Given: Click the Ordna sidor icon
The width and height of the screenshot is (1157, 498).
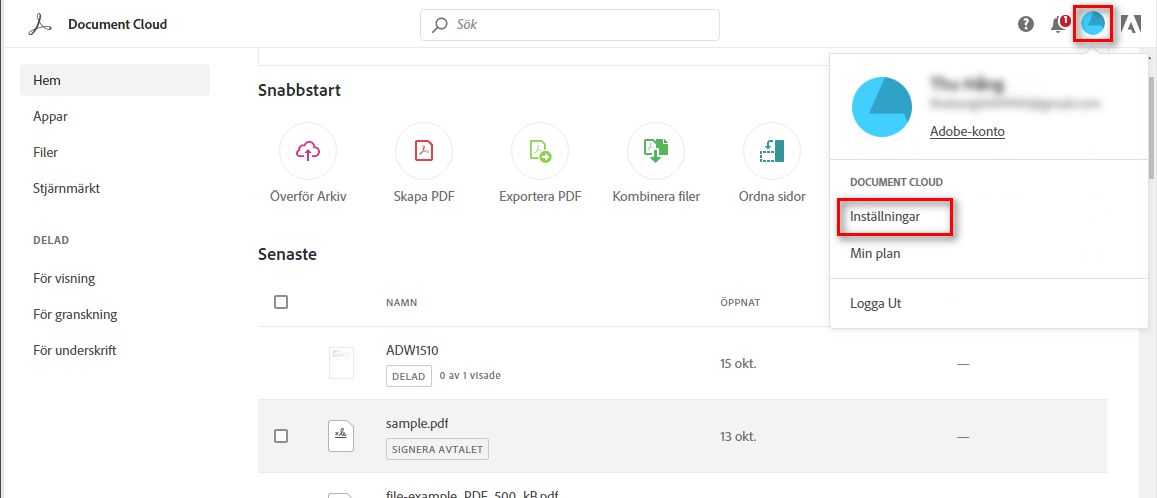Looking at the screenshot, I should click(772, 151).
